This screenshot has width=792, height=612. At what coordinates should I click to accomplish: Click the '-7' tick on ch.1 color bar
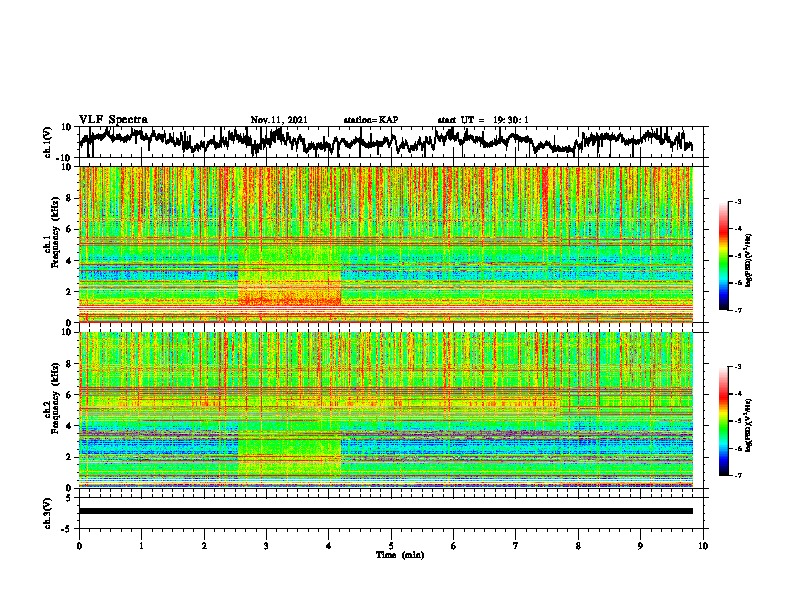(737, 310)
